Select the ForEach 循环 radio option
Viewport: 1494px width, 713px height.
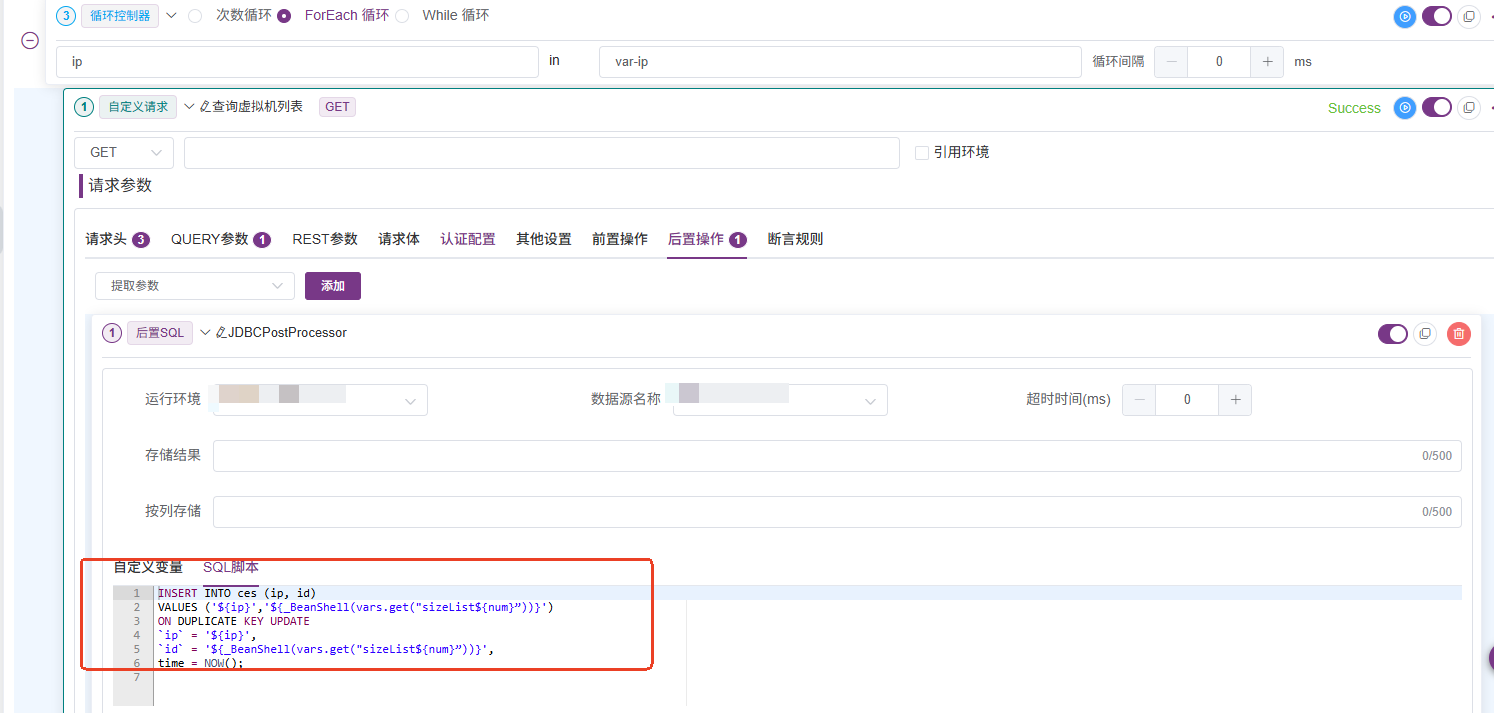coord(284,16)
